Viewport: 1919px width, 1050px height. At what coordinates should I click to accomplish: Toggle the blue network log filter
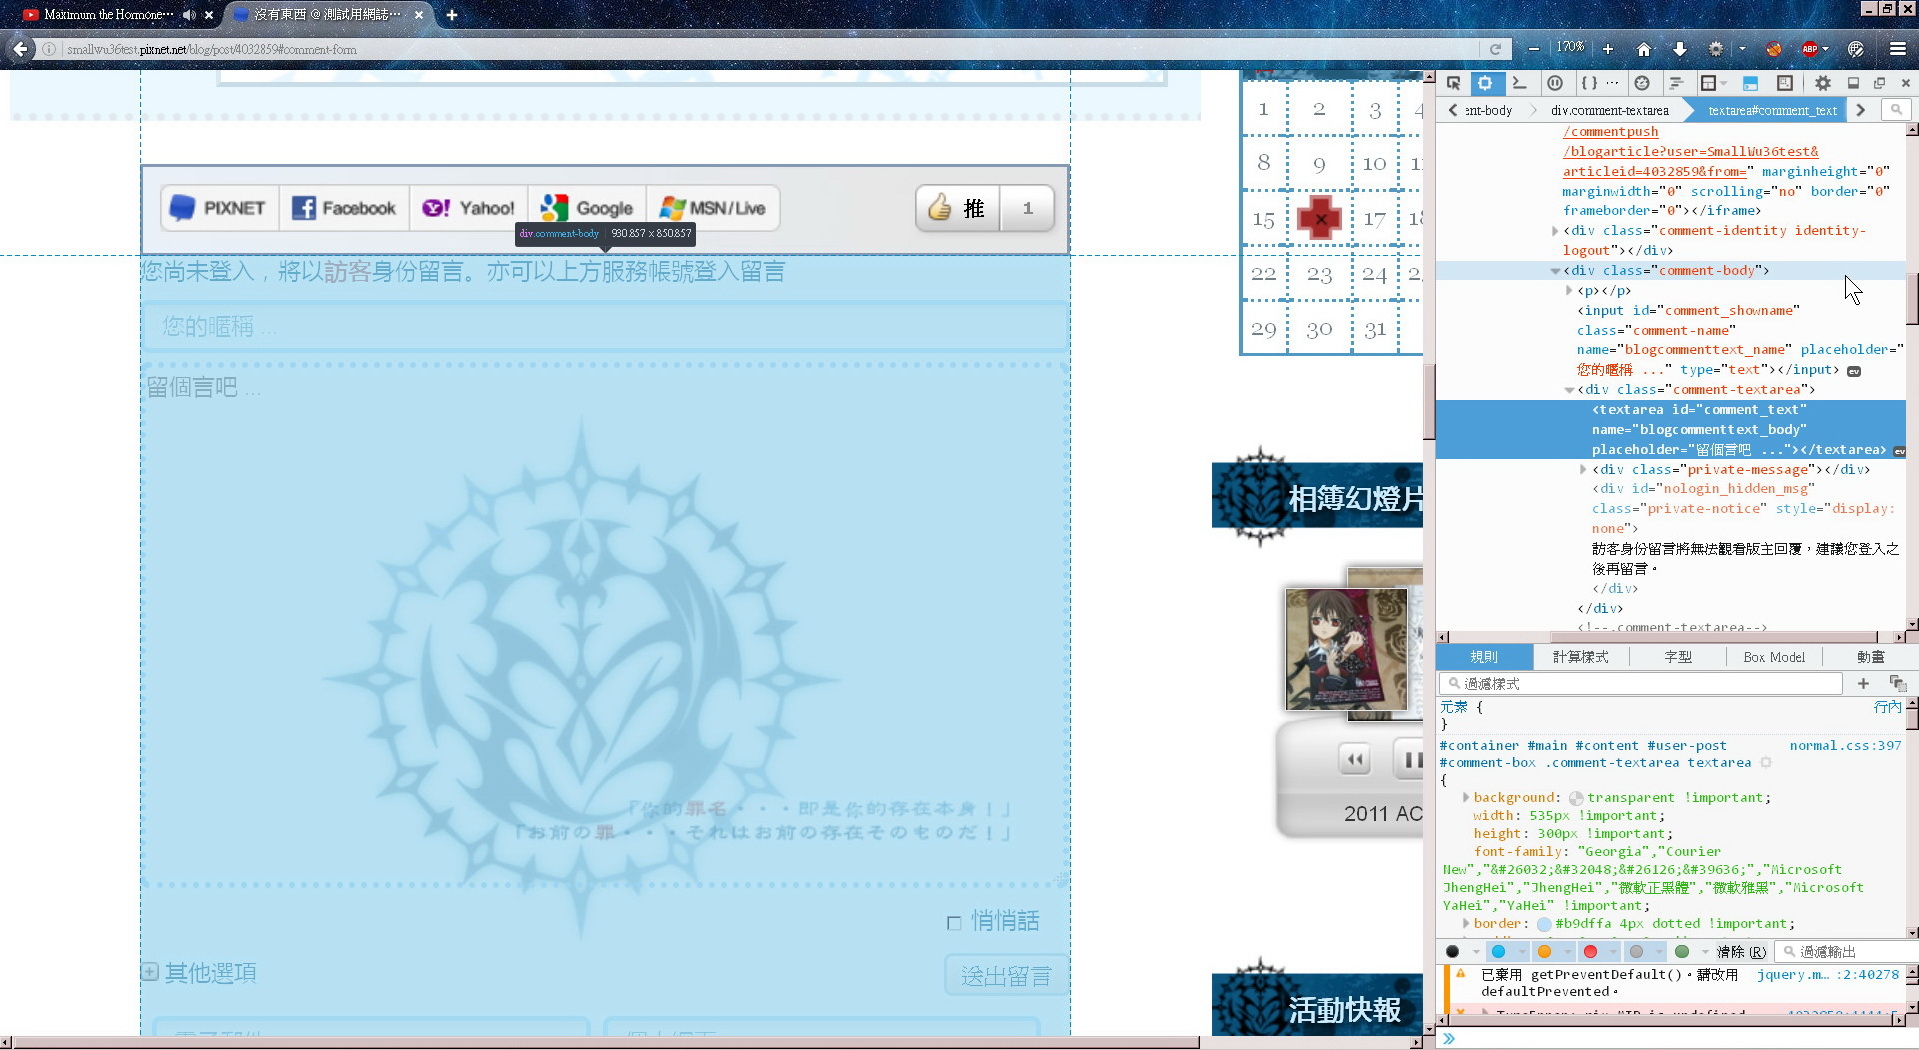pos(1498,951)
